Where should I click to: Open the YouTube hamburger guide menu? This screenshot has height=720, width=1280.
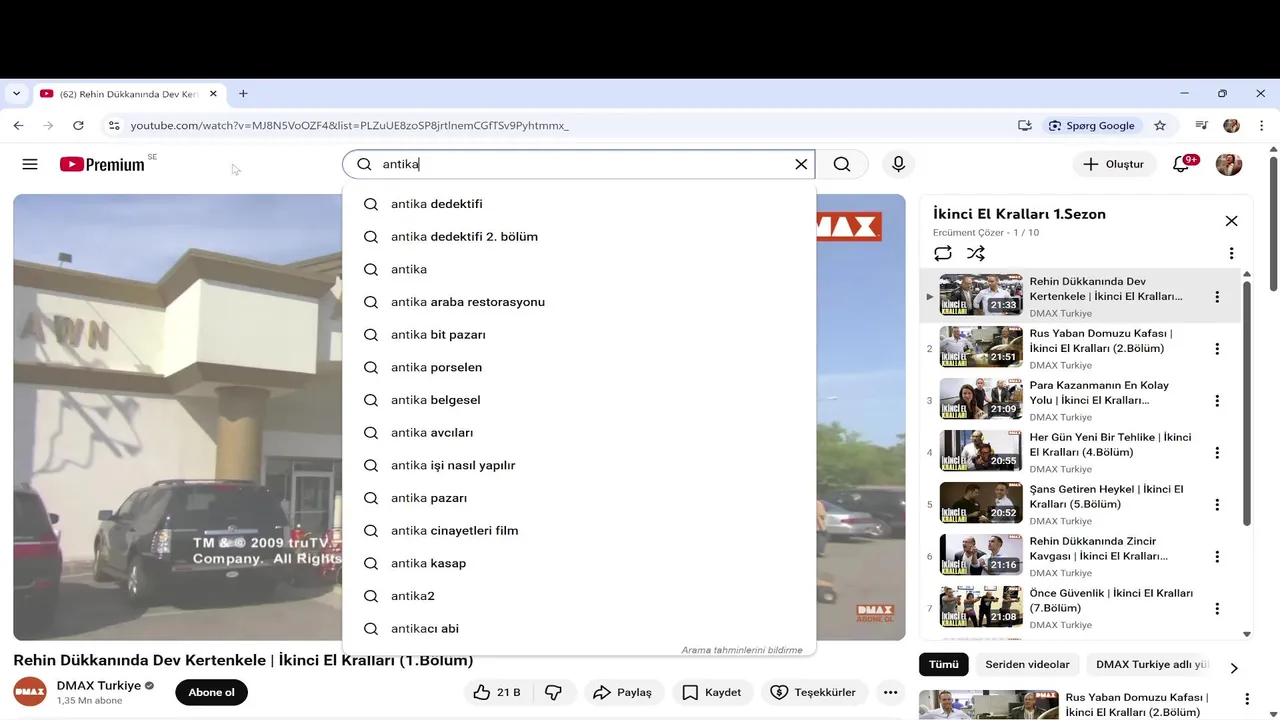coord(30,164)
